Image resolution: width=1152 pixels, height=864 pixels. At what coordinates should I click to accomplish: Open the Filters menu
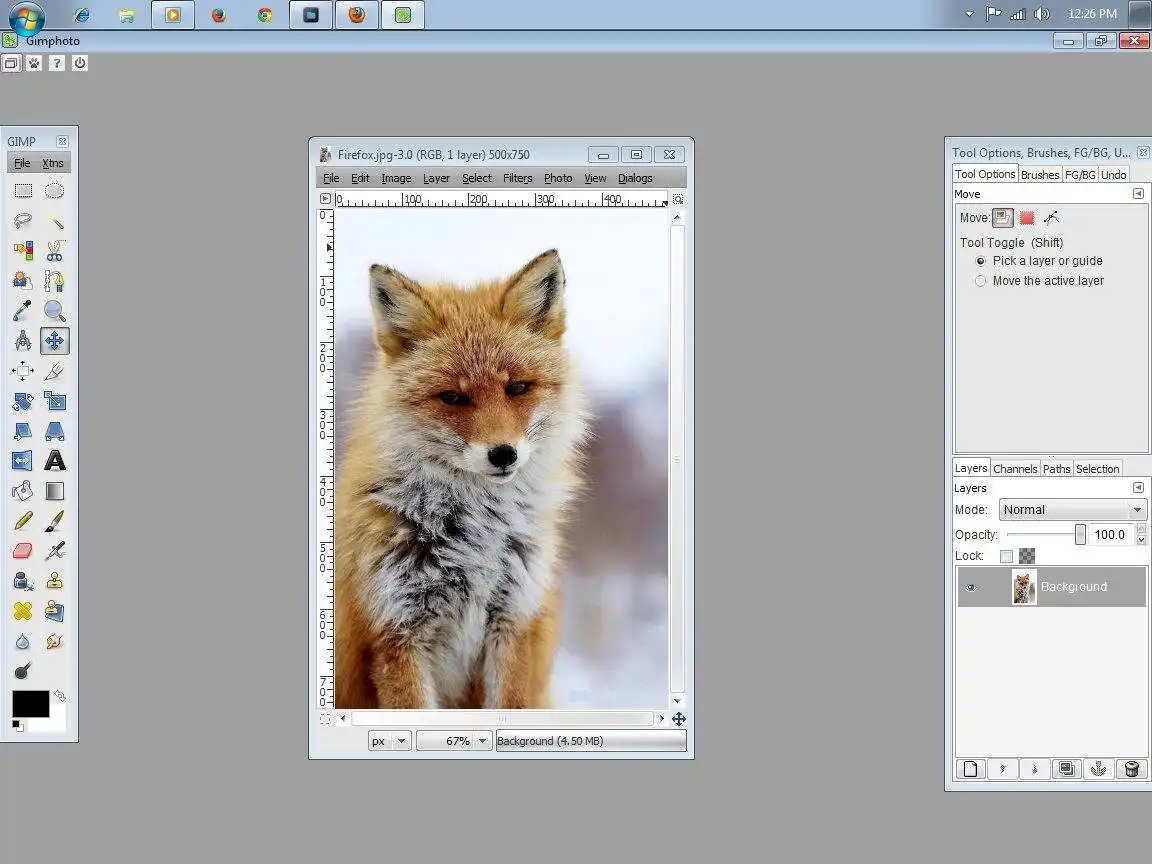[x=517, y=178]
